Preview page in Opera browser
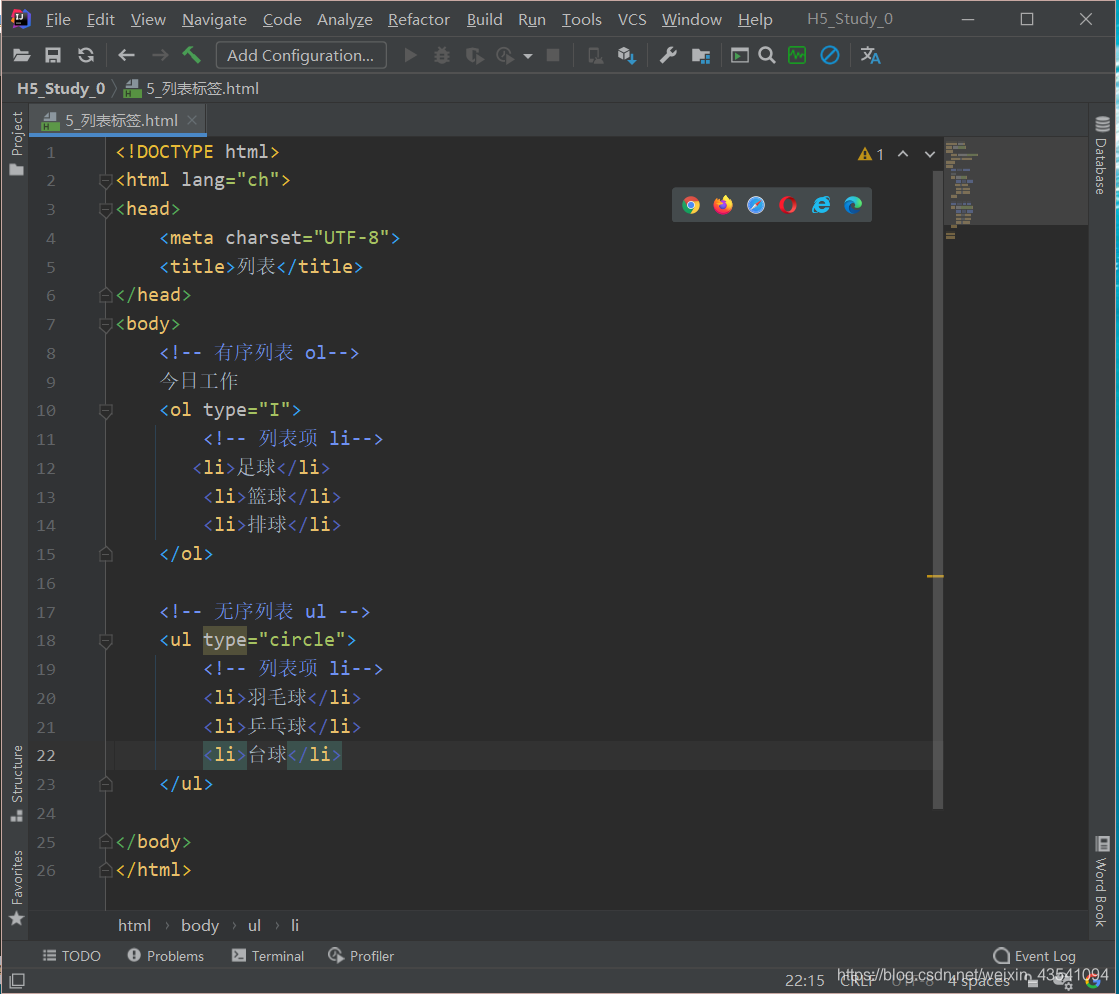 click(x=788, y=206)
